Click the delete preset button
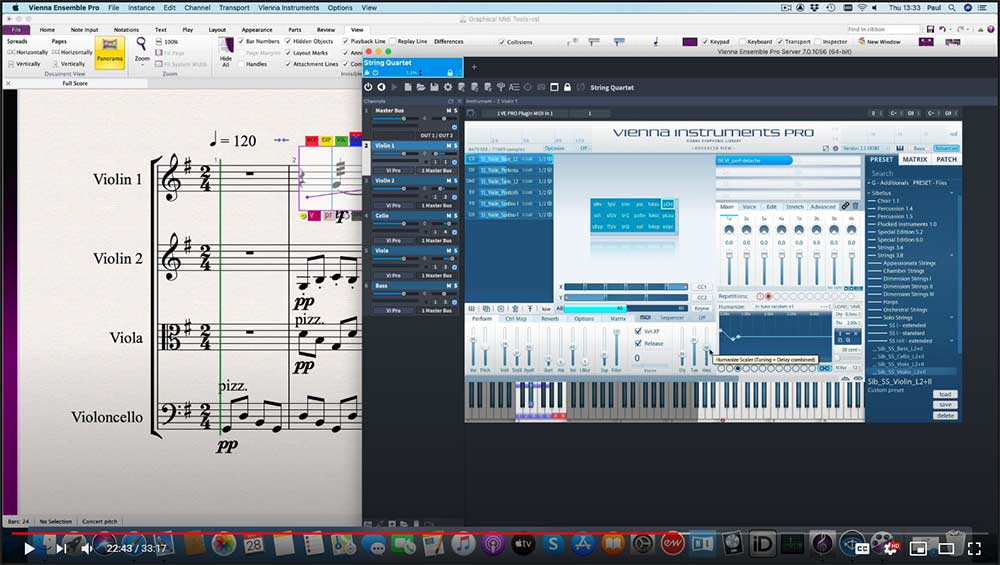Image resolution: width=1000 pixels, height=565 pixels. 945,415
